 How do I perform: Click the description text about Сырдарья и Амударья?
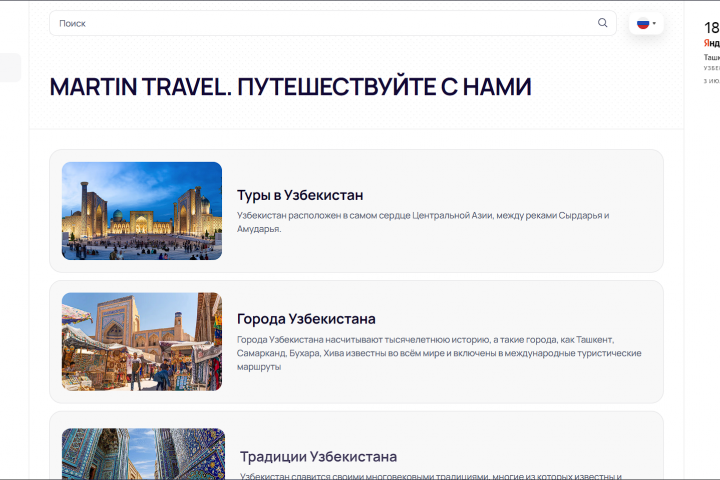423,222
